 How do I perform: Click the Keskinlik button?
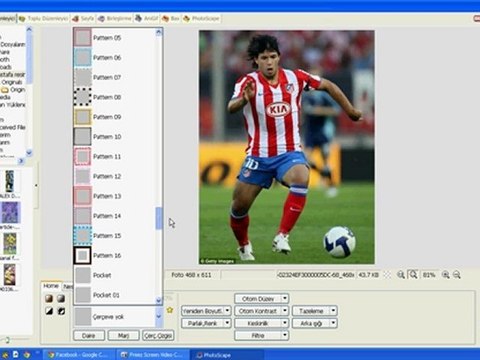click(258, 323)
